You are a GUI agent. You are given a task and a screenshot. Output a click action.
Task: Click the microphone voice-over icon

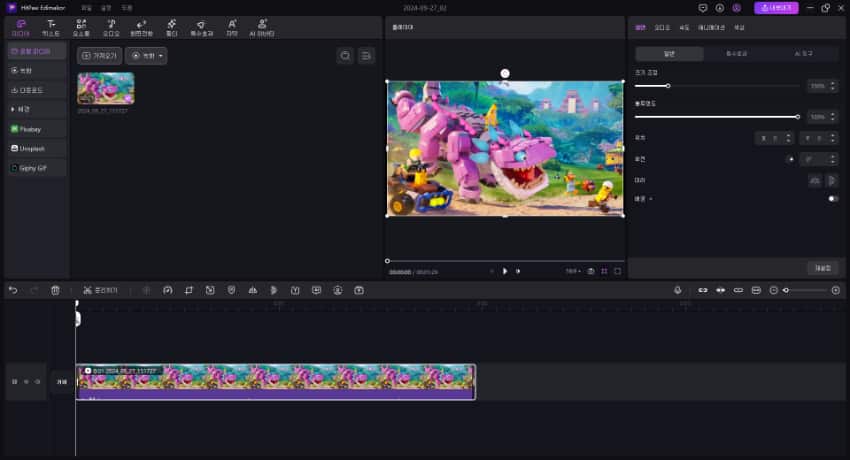pyautogui.click(x=677, y=290)
